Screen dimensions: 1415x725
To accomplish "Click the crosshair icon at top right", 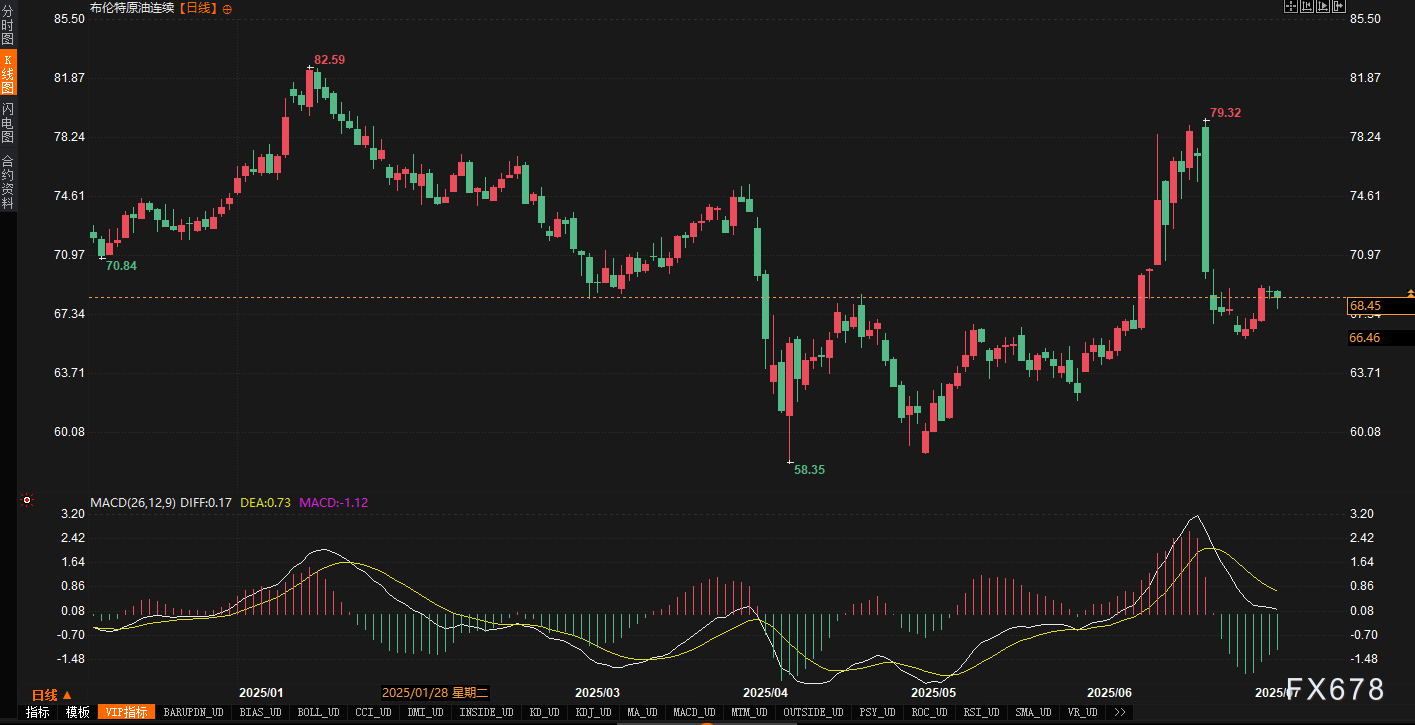I will (x=1291, y=7).
